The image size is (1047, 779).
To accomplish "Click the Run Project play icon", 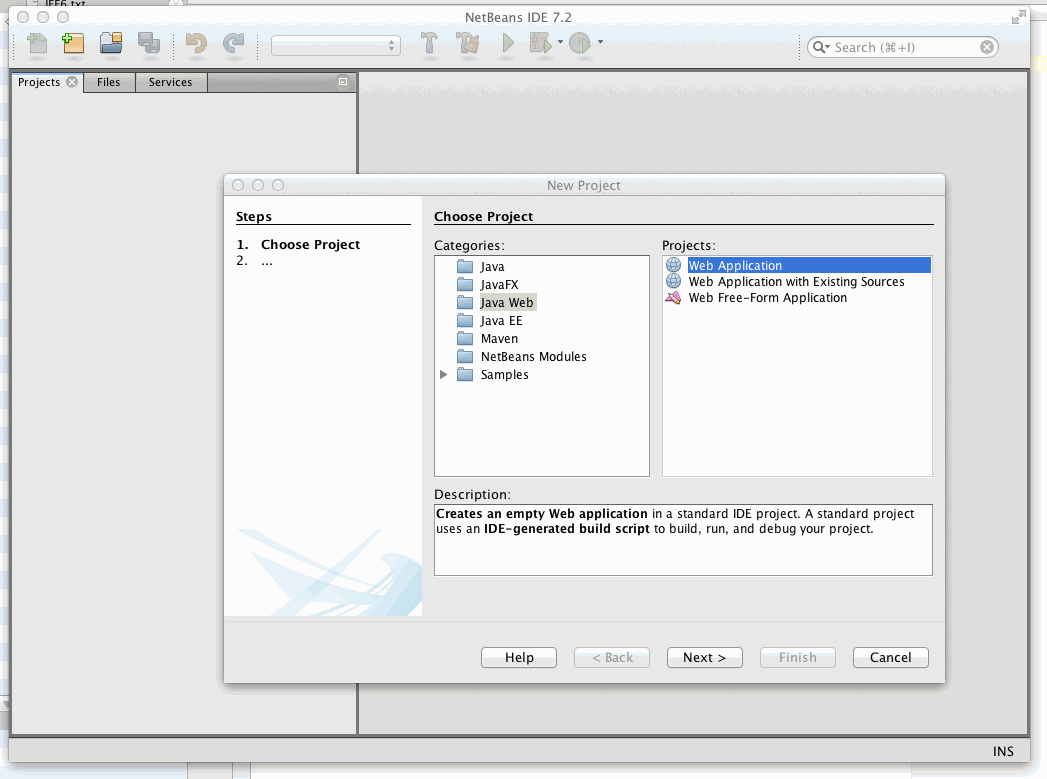I will (x=508, y=44).
